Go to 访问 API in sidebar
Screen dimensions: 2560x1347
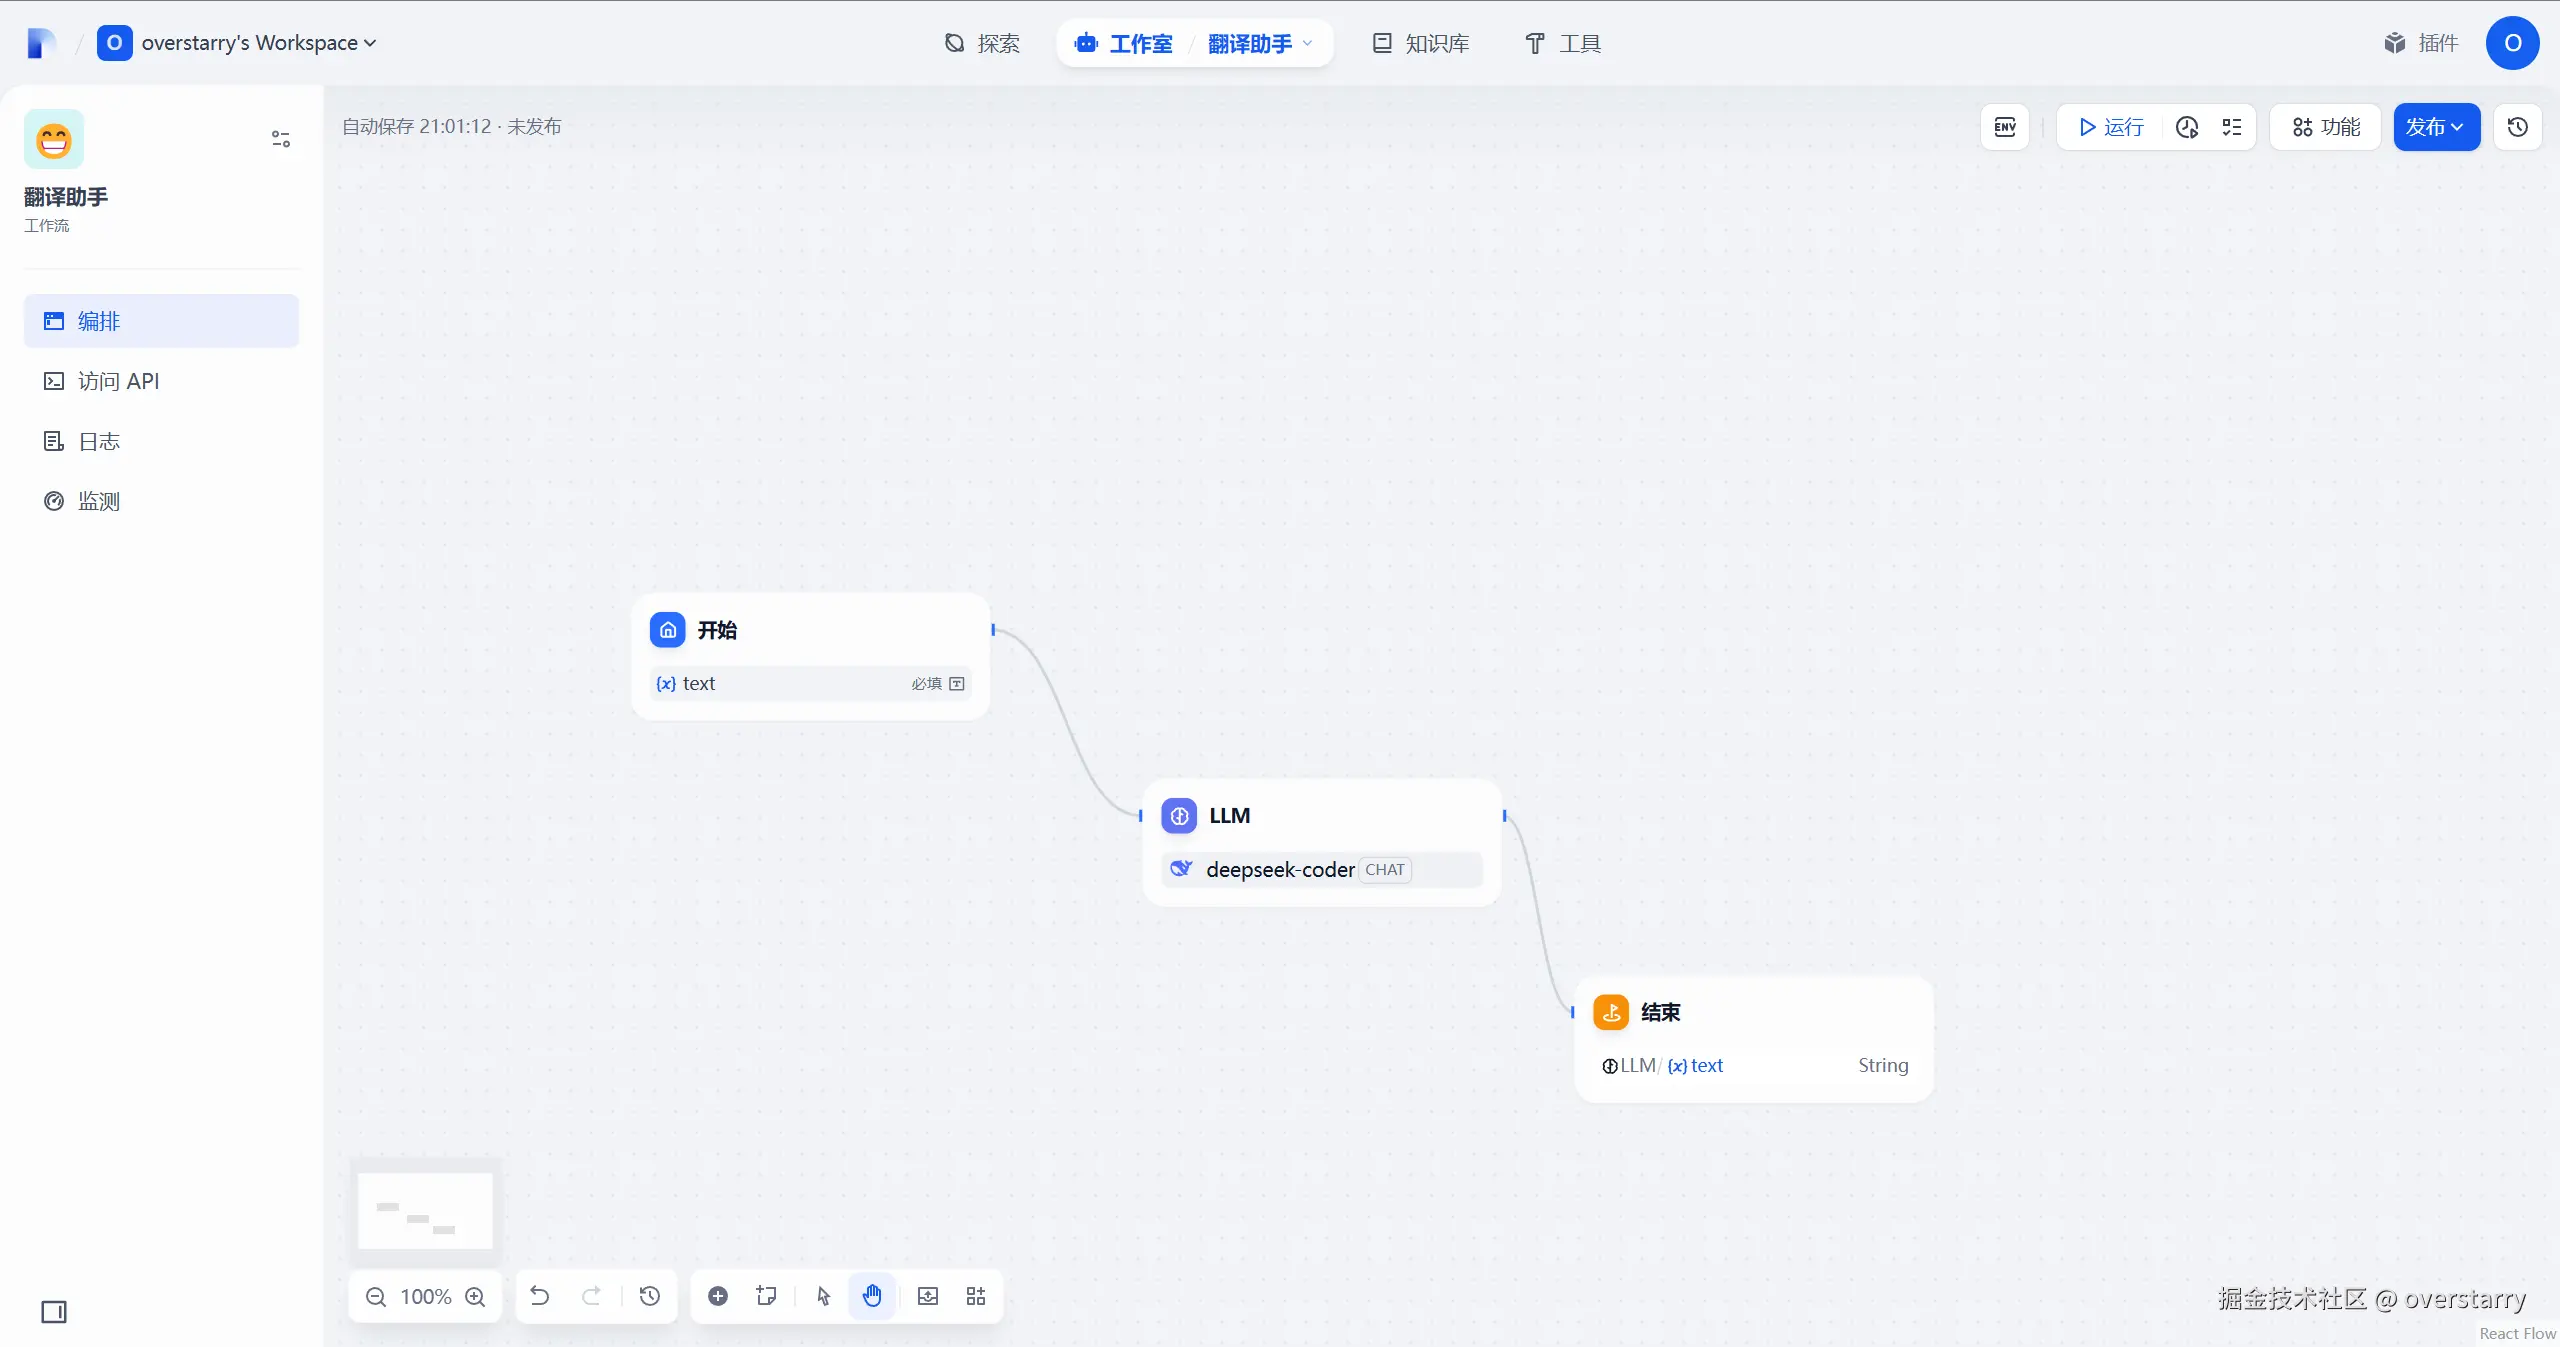118,381
